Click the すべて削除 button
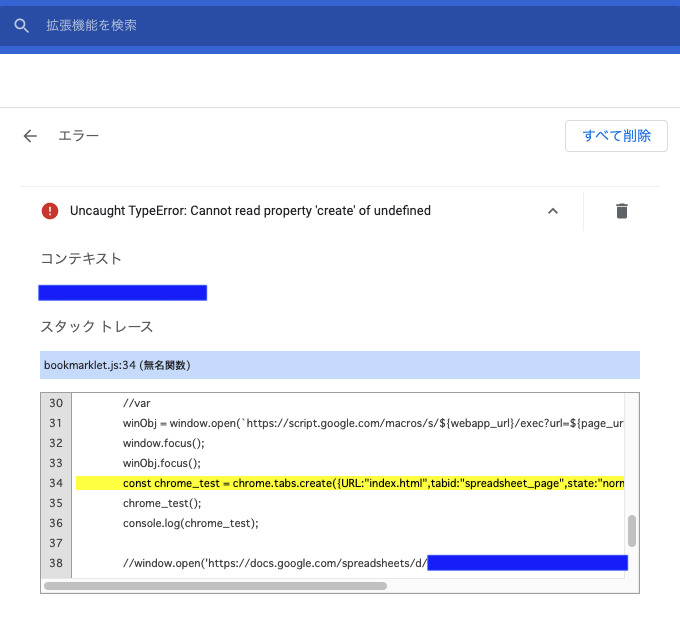This screenshot has width=680, height=620. [x=616, y=136]
